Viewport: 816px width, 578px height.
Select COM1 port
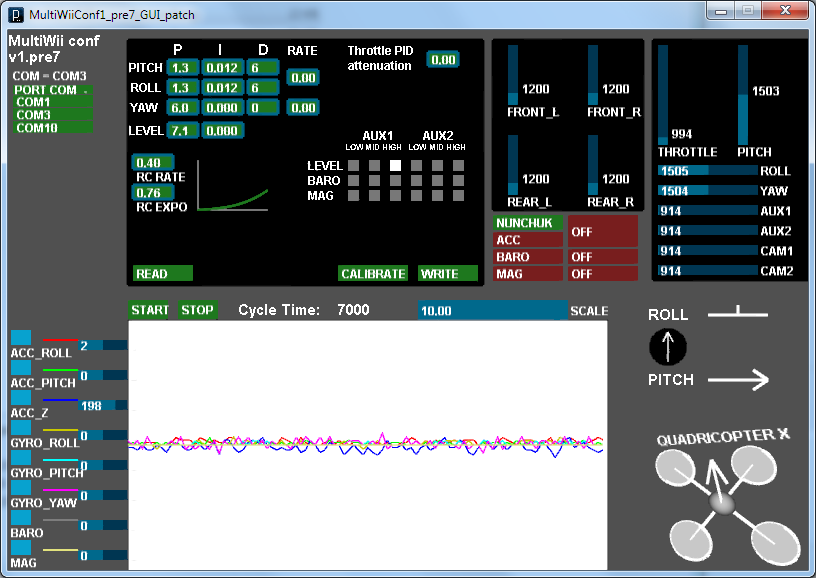tap(53, 102)
